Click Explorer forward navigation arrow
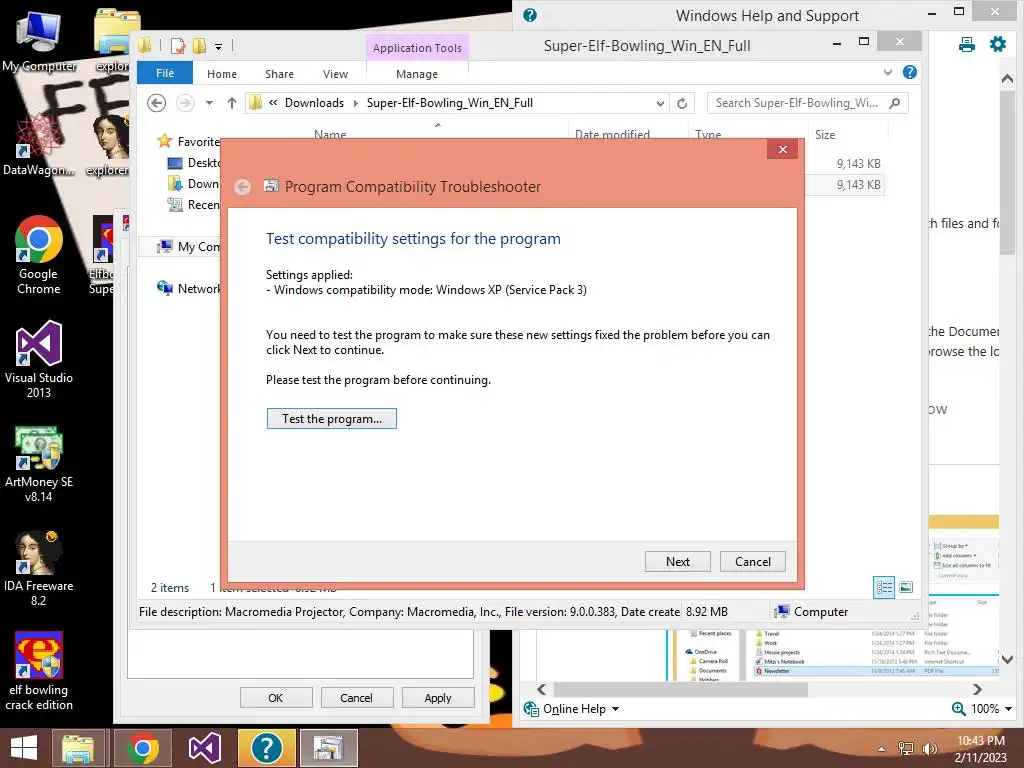This screenshot has width=1024, height=768. pos(185,103)
